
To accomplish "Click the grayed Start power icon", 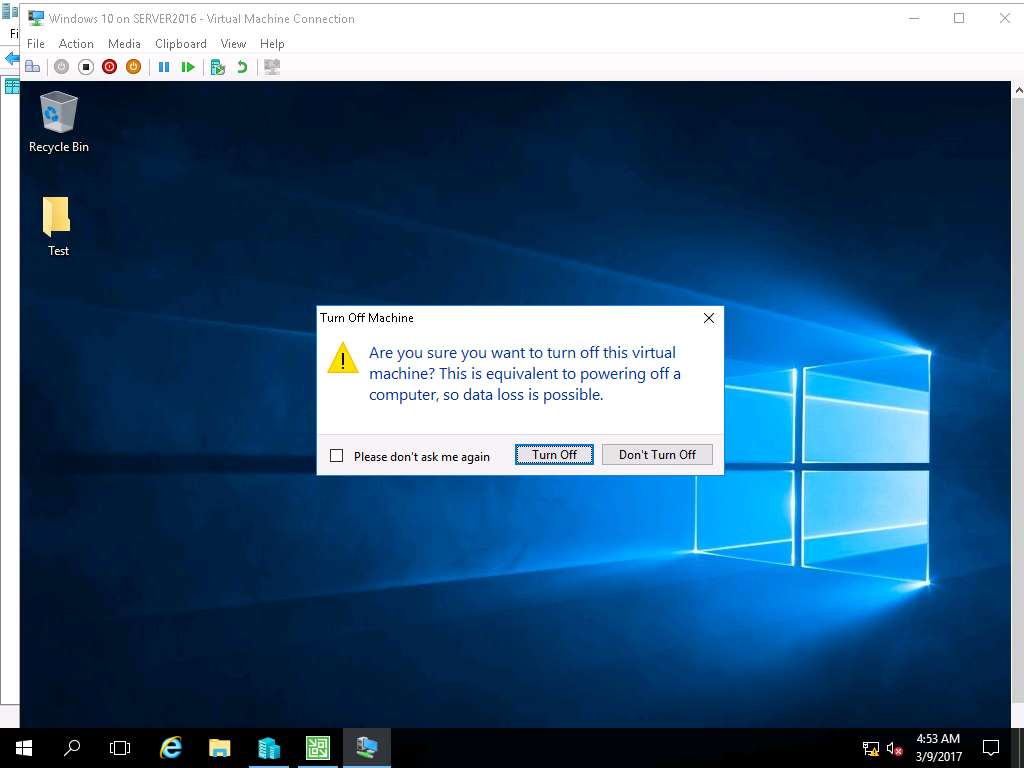I will (x=61, y=67).
